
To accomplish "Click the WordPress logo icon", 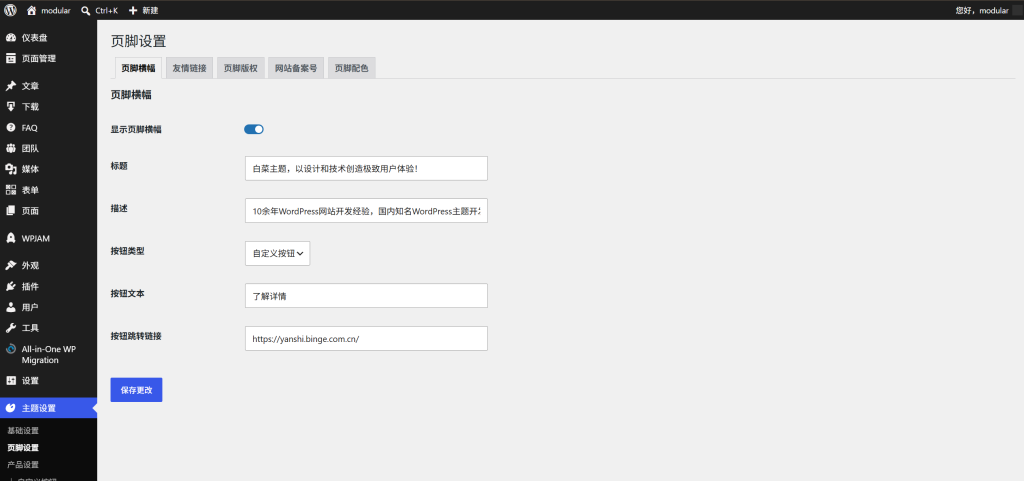I will click(10, 10).
